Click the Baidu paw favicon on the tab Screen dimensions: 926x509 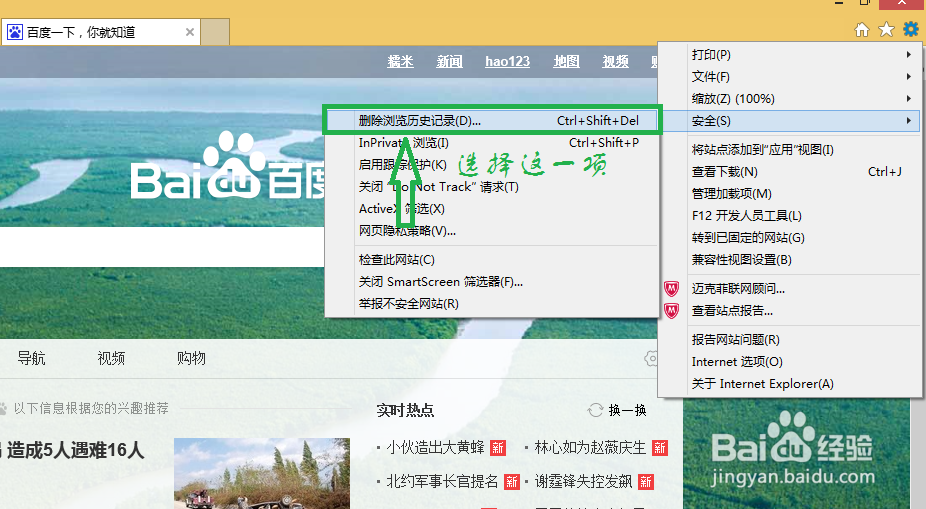(14, 32)
